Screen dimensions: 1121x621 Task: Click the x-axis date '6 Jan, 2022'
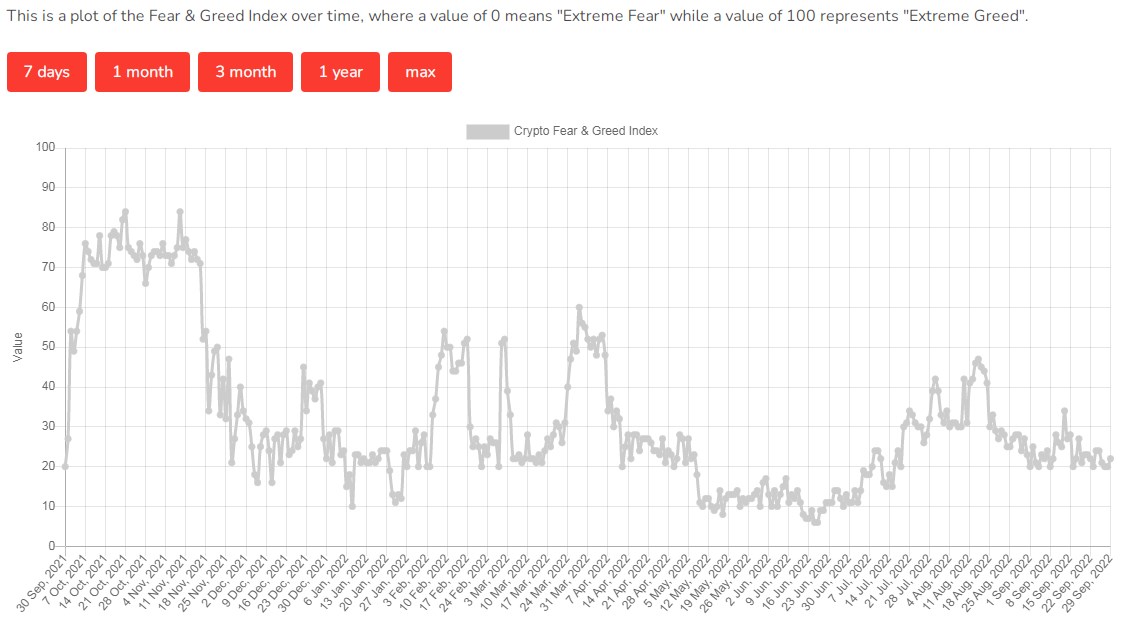[327, 580]
